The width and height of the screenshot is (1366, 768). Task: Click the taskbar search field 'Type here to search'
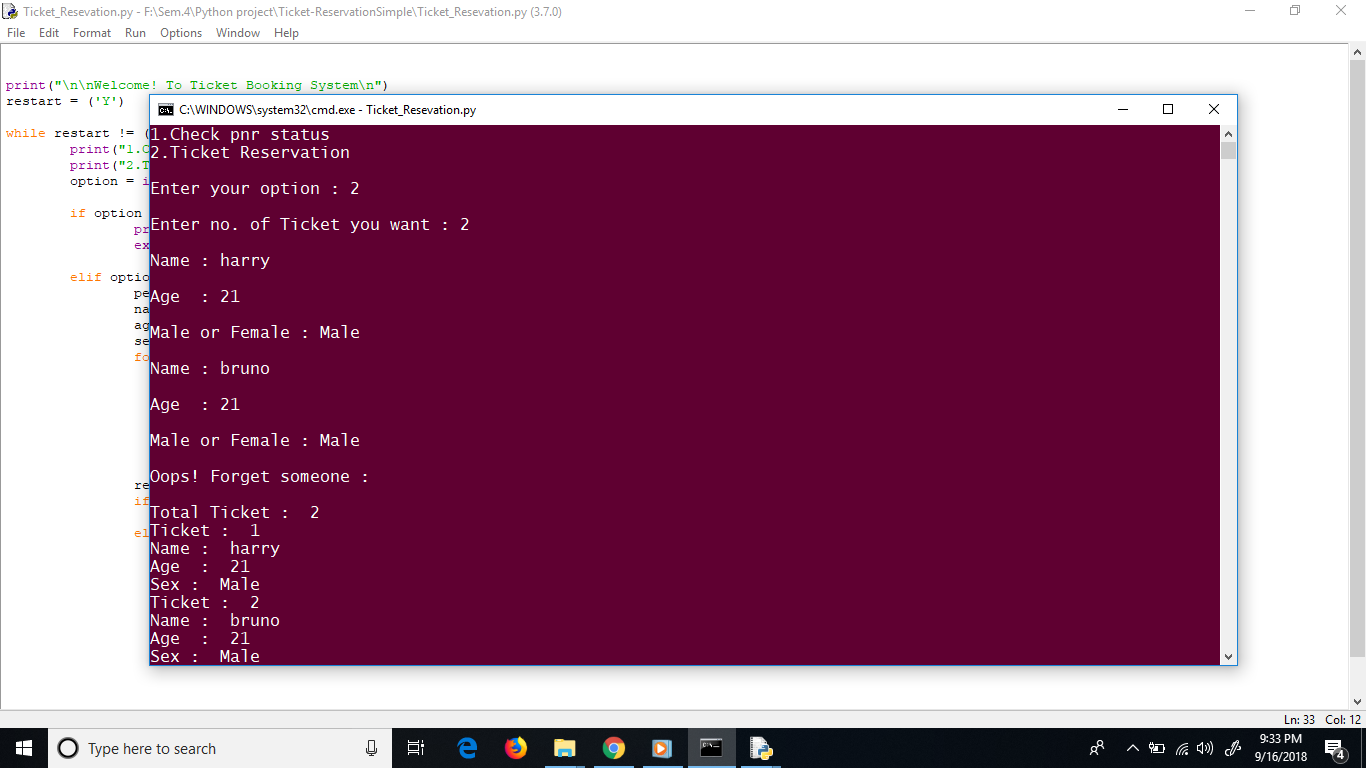pos(220,748)
